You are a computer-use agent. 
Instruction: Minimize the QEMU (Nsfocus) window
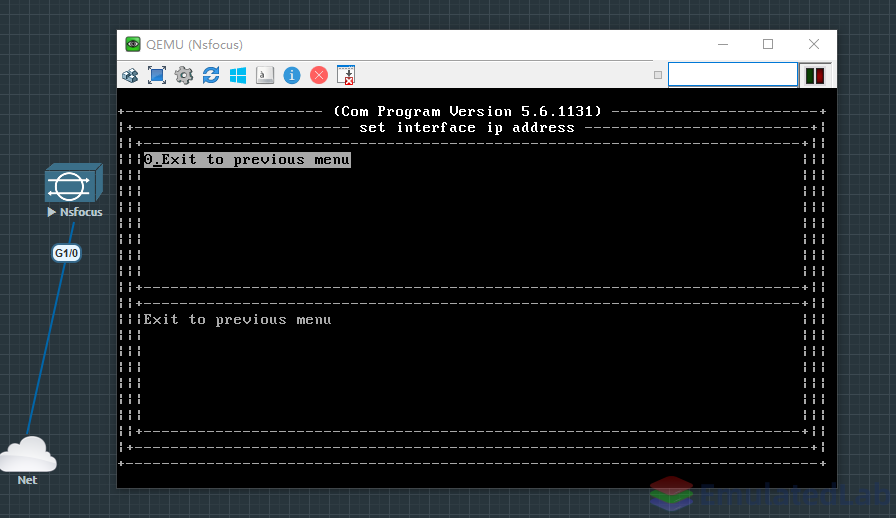pos(723,44)
